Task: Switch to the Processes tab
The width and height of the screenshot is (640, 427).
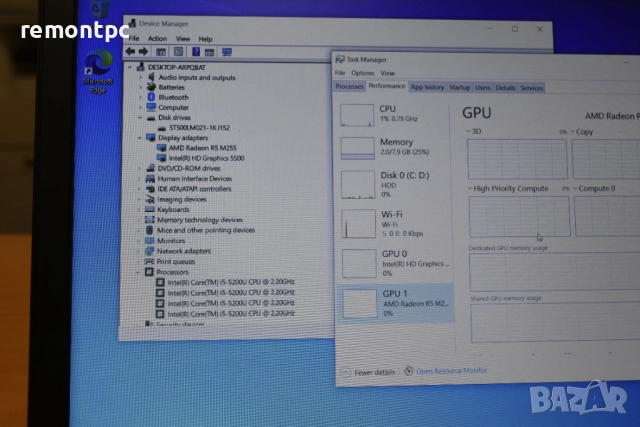Action: (x=349, y=87)
